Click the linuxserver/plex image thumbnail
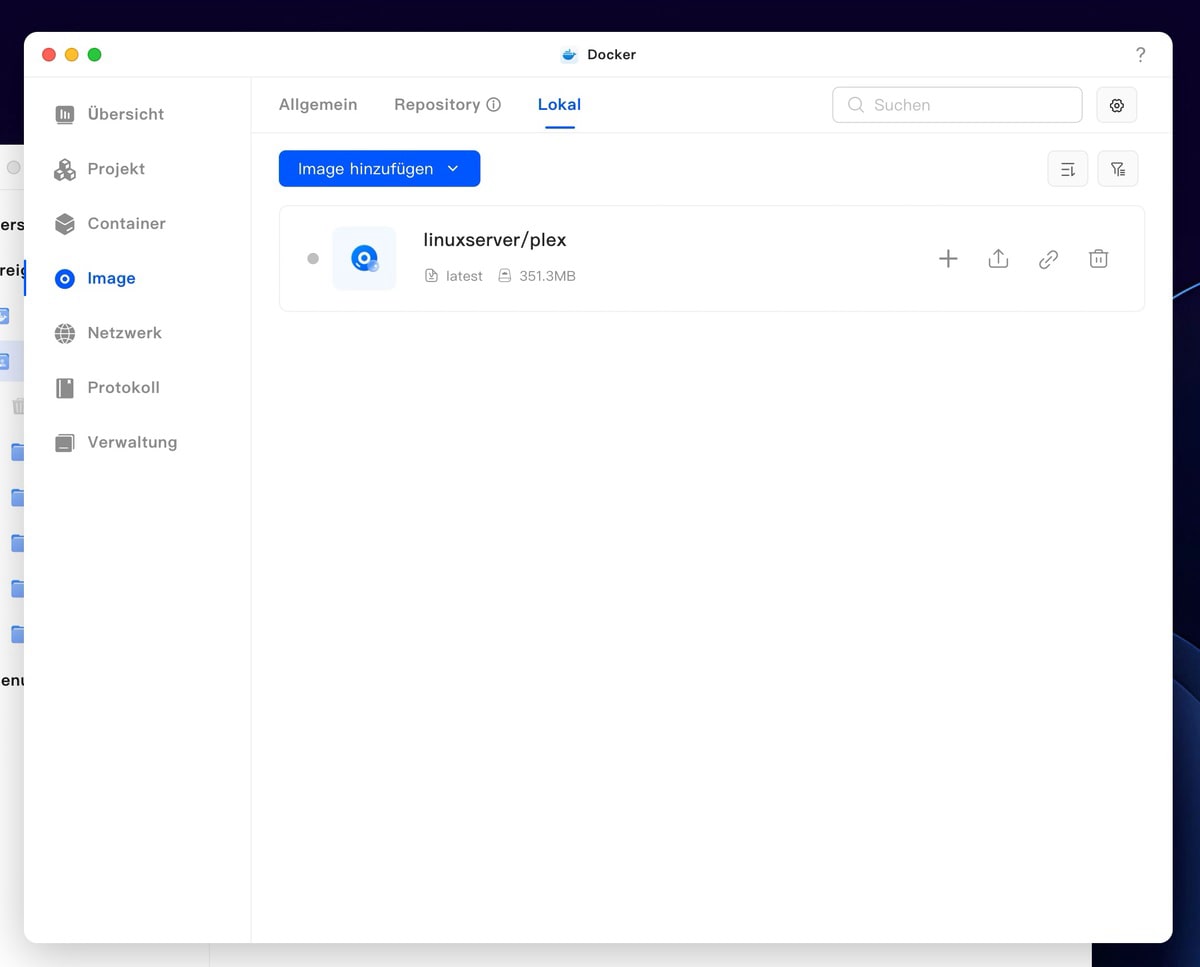 pos(364,259)
